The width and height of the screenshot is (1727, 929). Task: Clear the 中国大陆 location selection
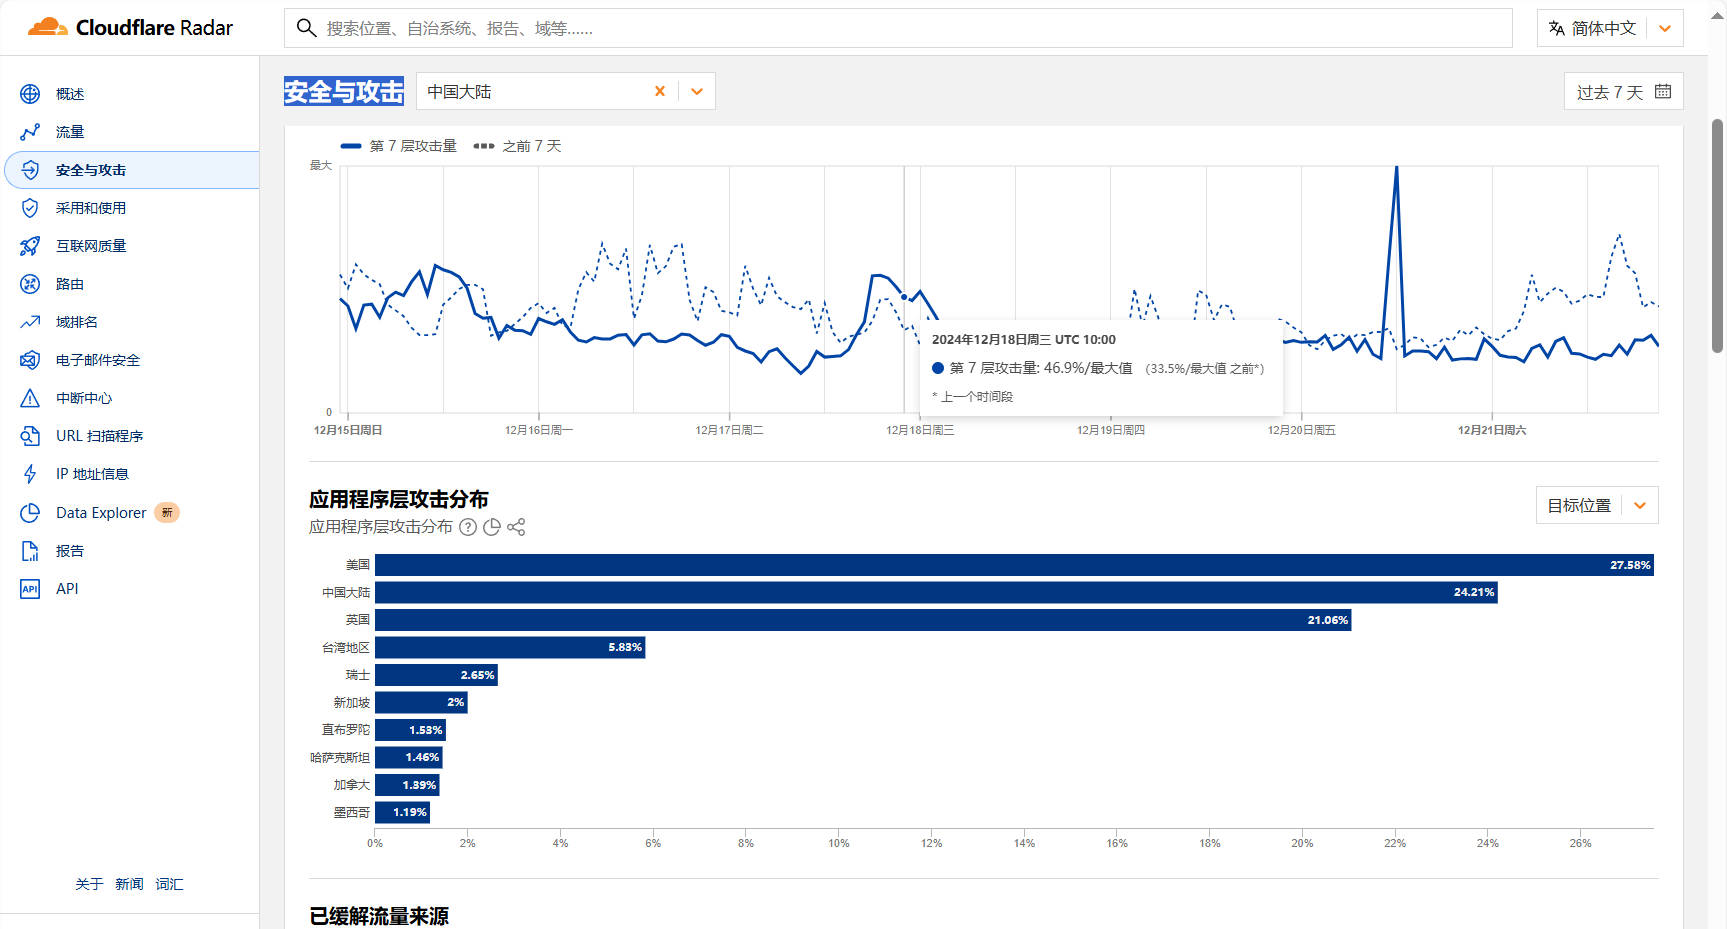click(660, 91)
